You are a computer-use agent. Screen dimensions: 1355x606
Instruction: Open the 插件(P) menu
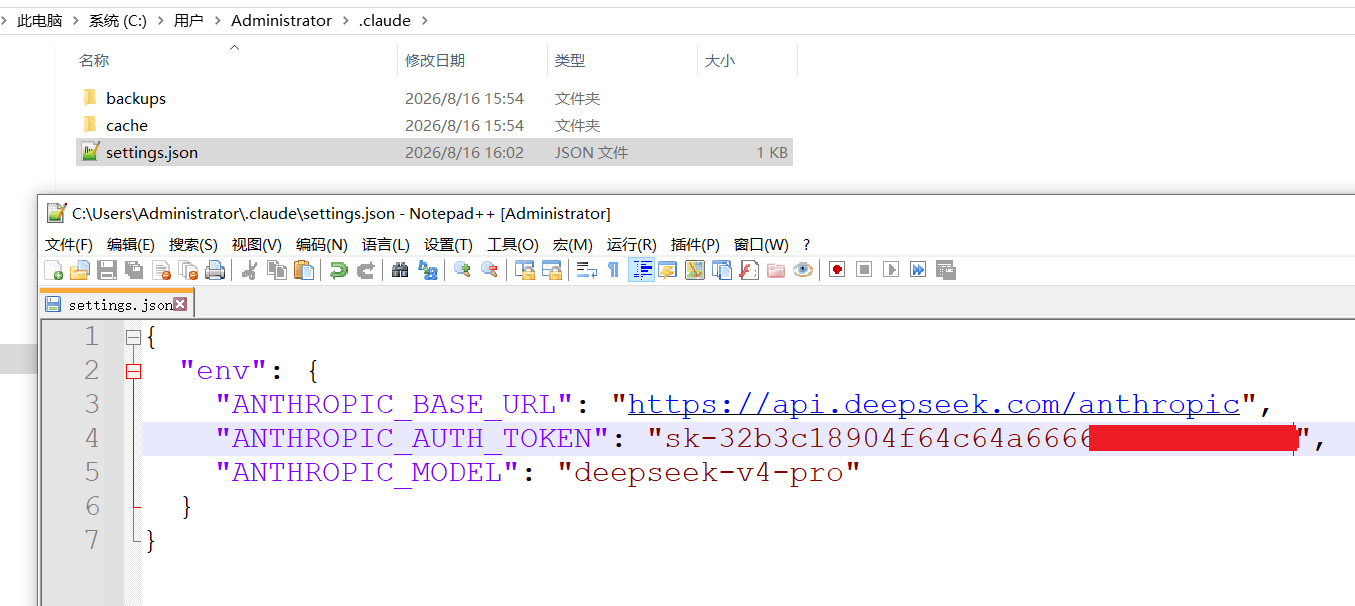(x=695, y=244)
